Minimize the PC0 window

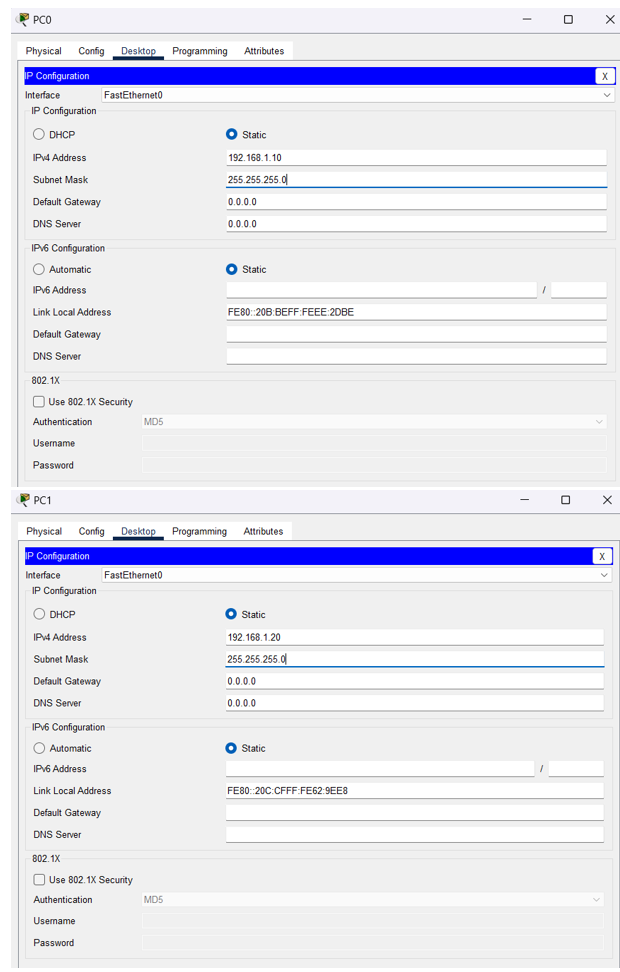pyautogui.click(x=527, y=19)
